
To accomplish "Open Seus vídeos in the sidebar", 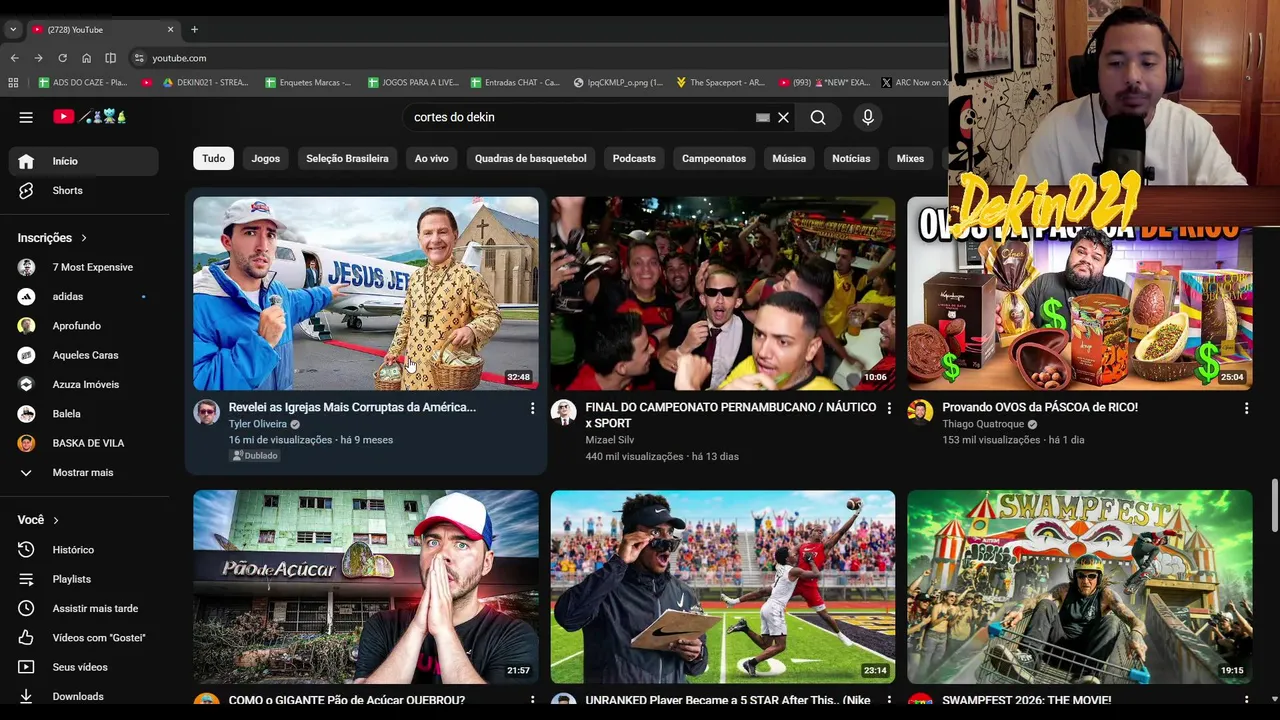I will pos(83,667).
